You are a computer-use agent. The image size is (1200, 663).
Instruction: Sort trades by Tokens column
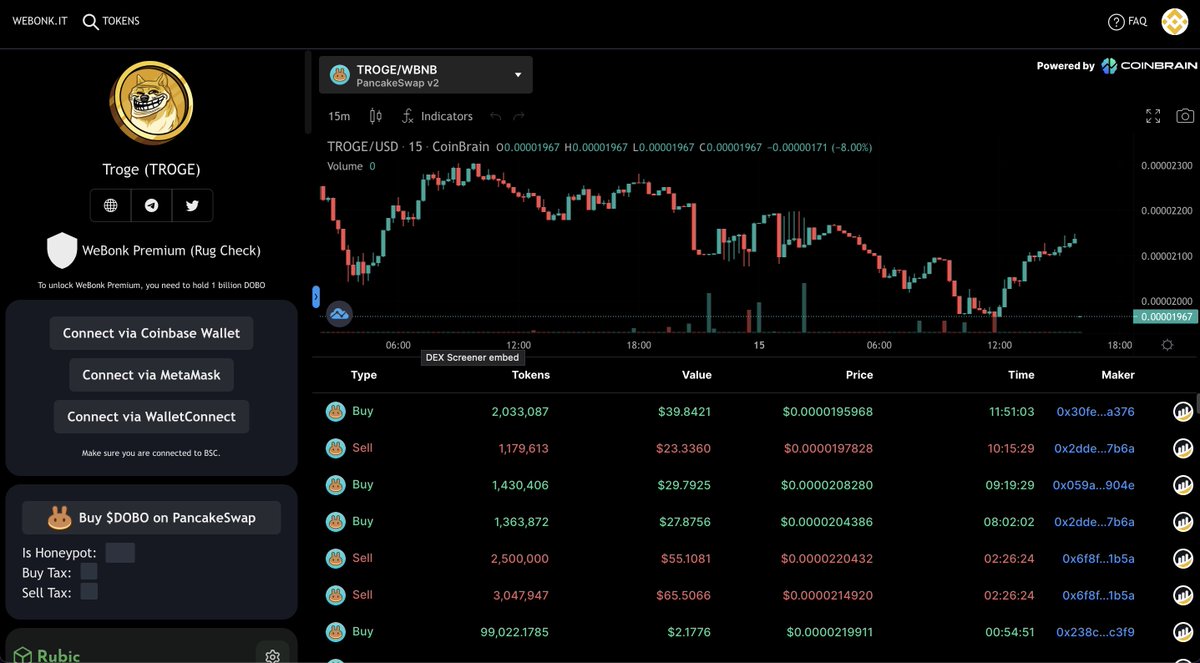pos(531,375)
